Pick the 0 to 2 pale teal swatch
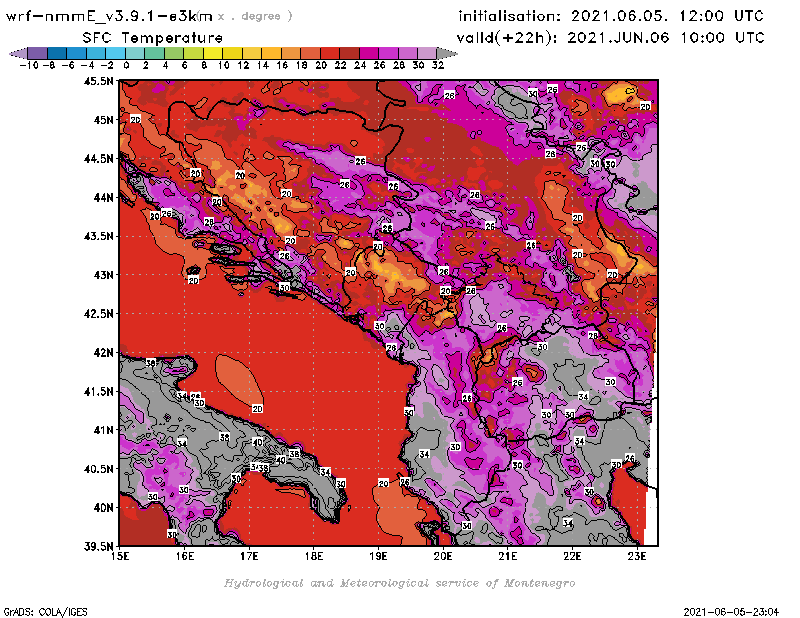This screenshot has height=618, width=800. [x=135, y=53]
